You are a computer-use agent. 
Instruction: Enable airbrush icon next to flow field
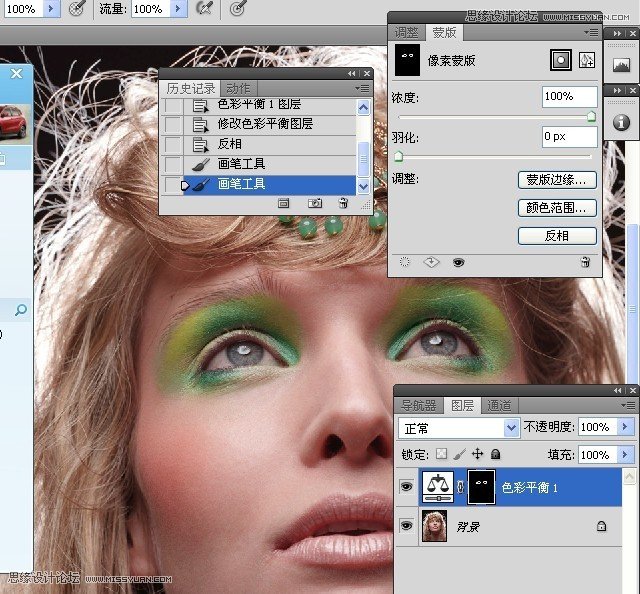[x=204, y=9]
